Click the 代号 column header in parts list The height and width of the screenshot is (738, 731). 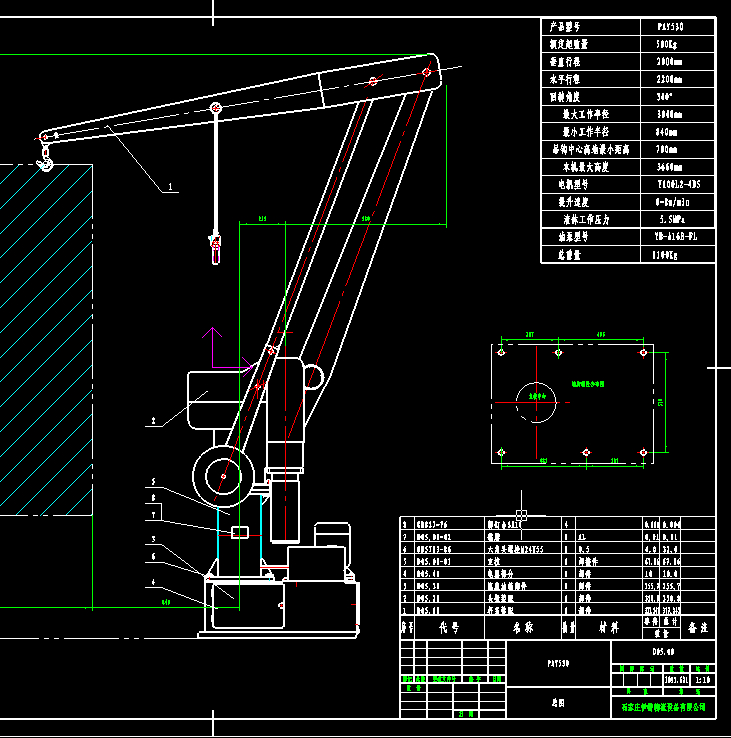click(449, 627)
